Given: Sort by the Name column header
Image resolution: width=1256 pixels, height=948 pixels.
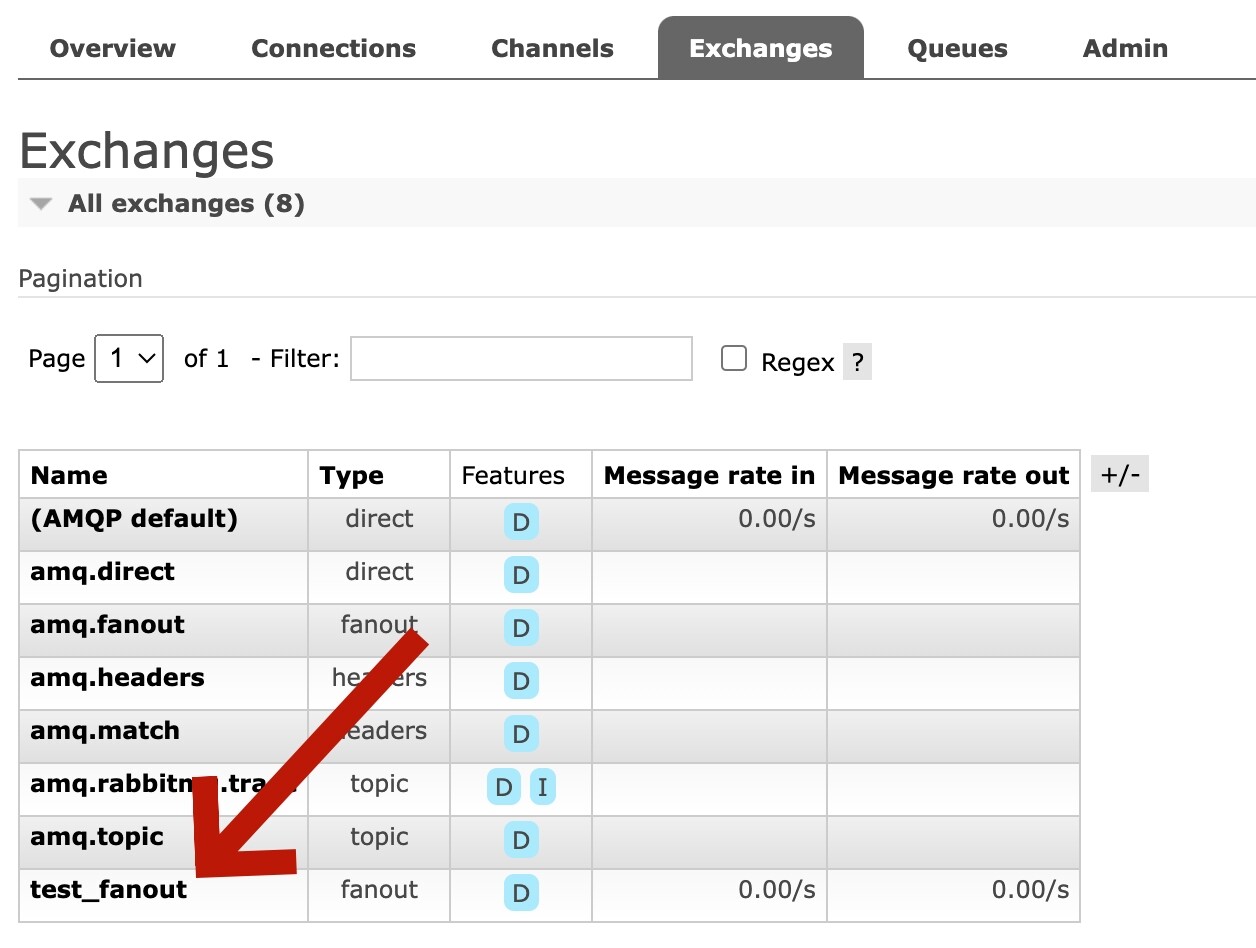Looking at the screenshot, I should click(69, 475).
